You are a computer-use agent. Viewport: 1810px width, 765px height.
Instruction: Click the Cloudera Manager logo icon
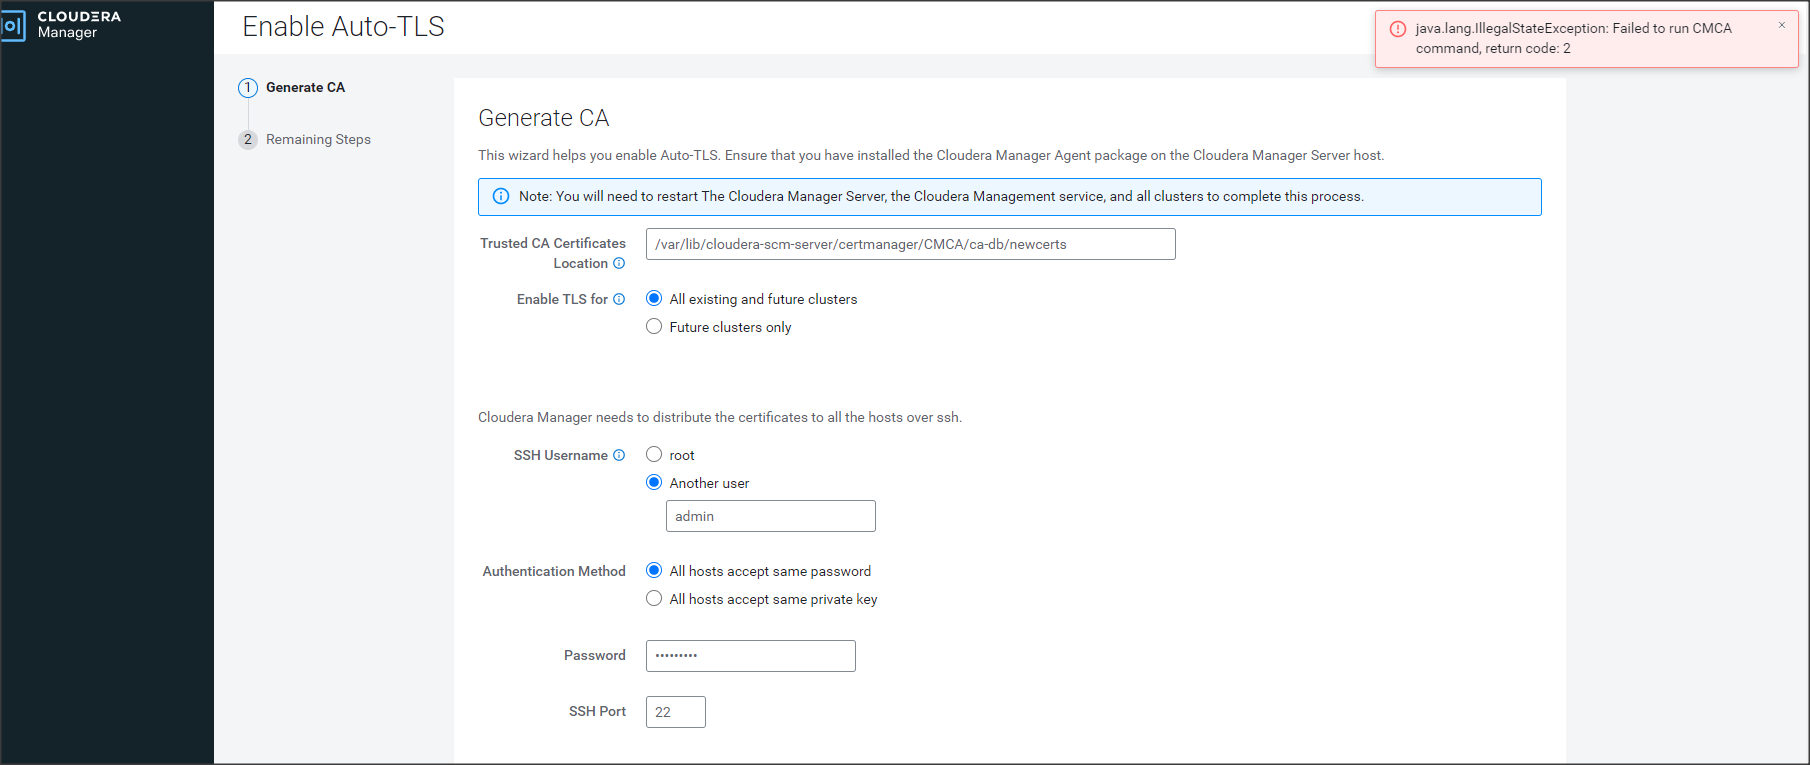pyautogui.click(x=13, y=25)
